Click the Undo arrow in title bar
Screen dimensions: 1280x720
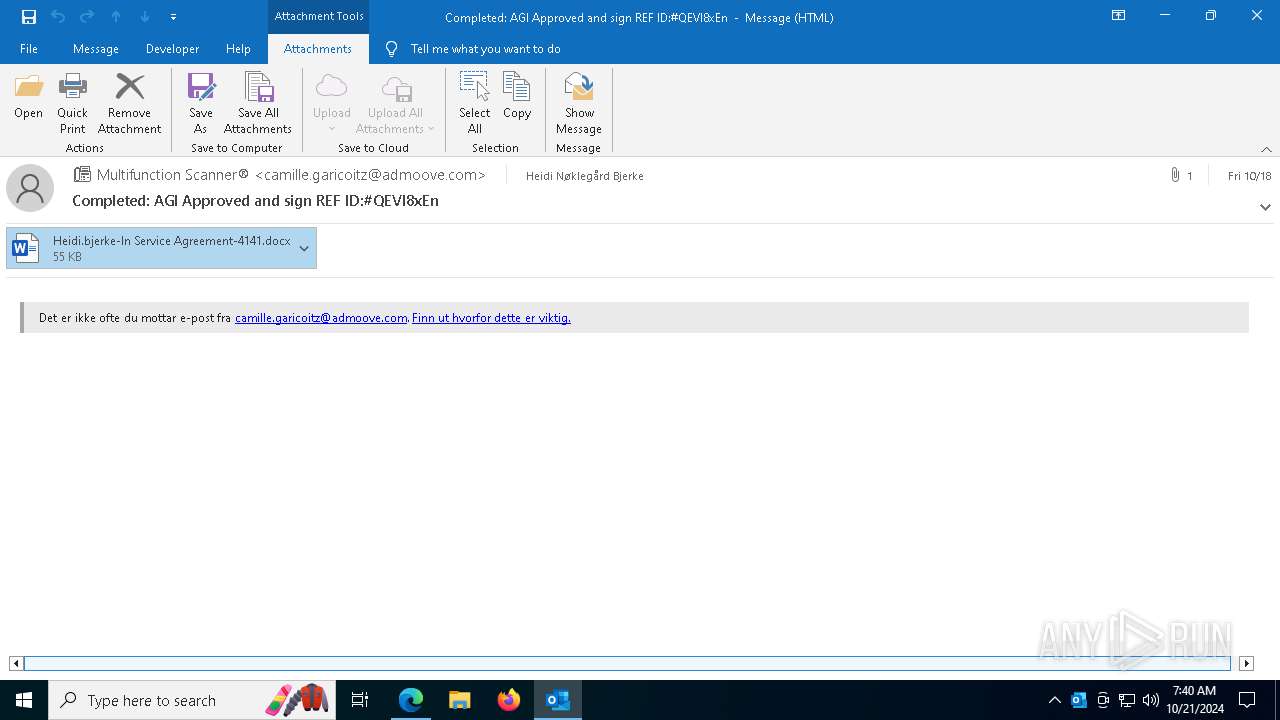tap(58, 17)
